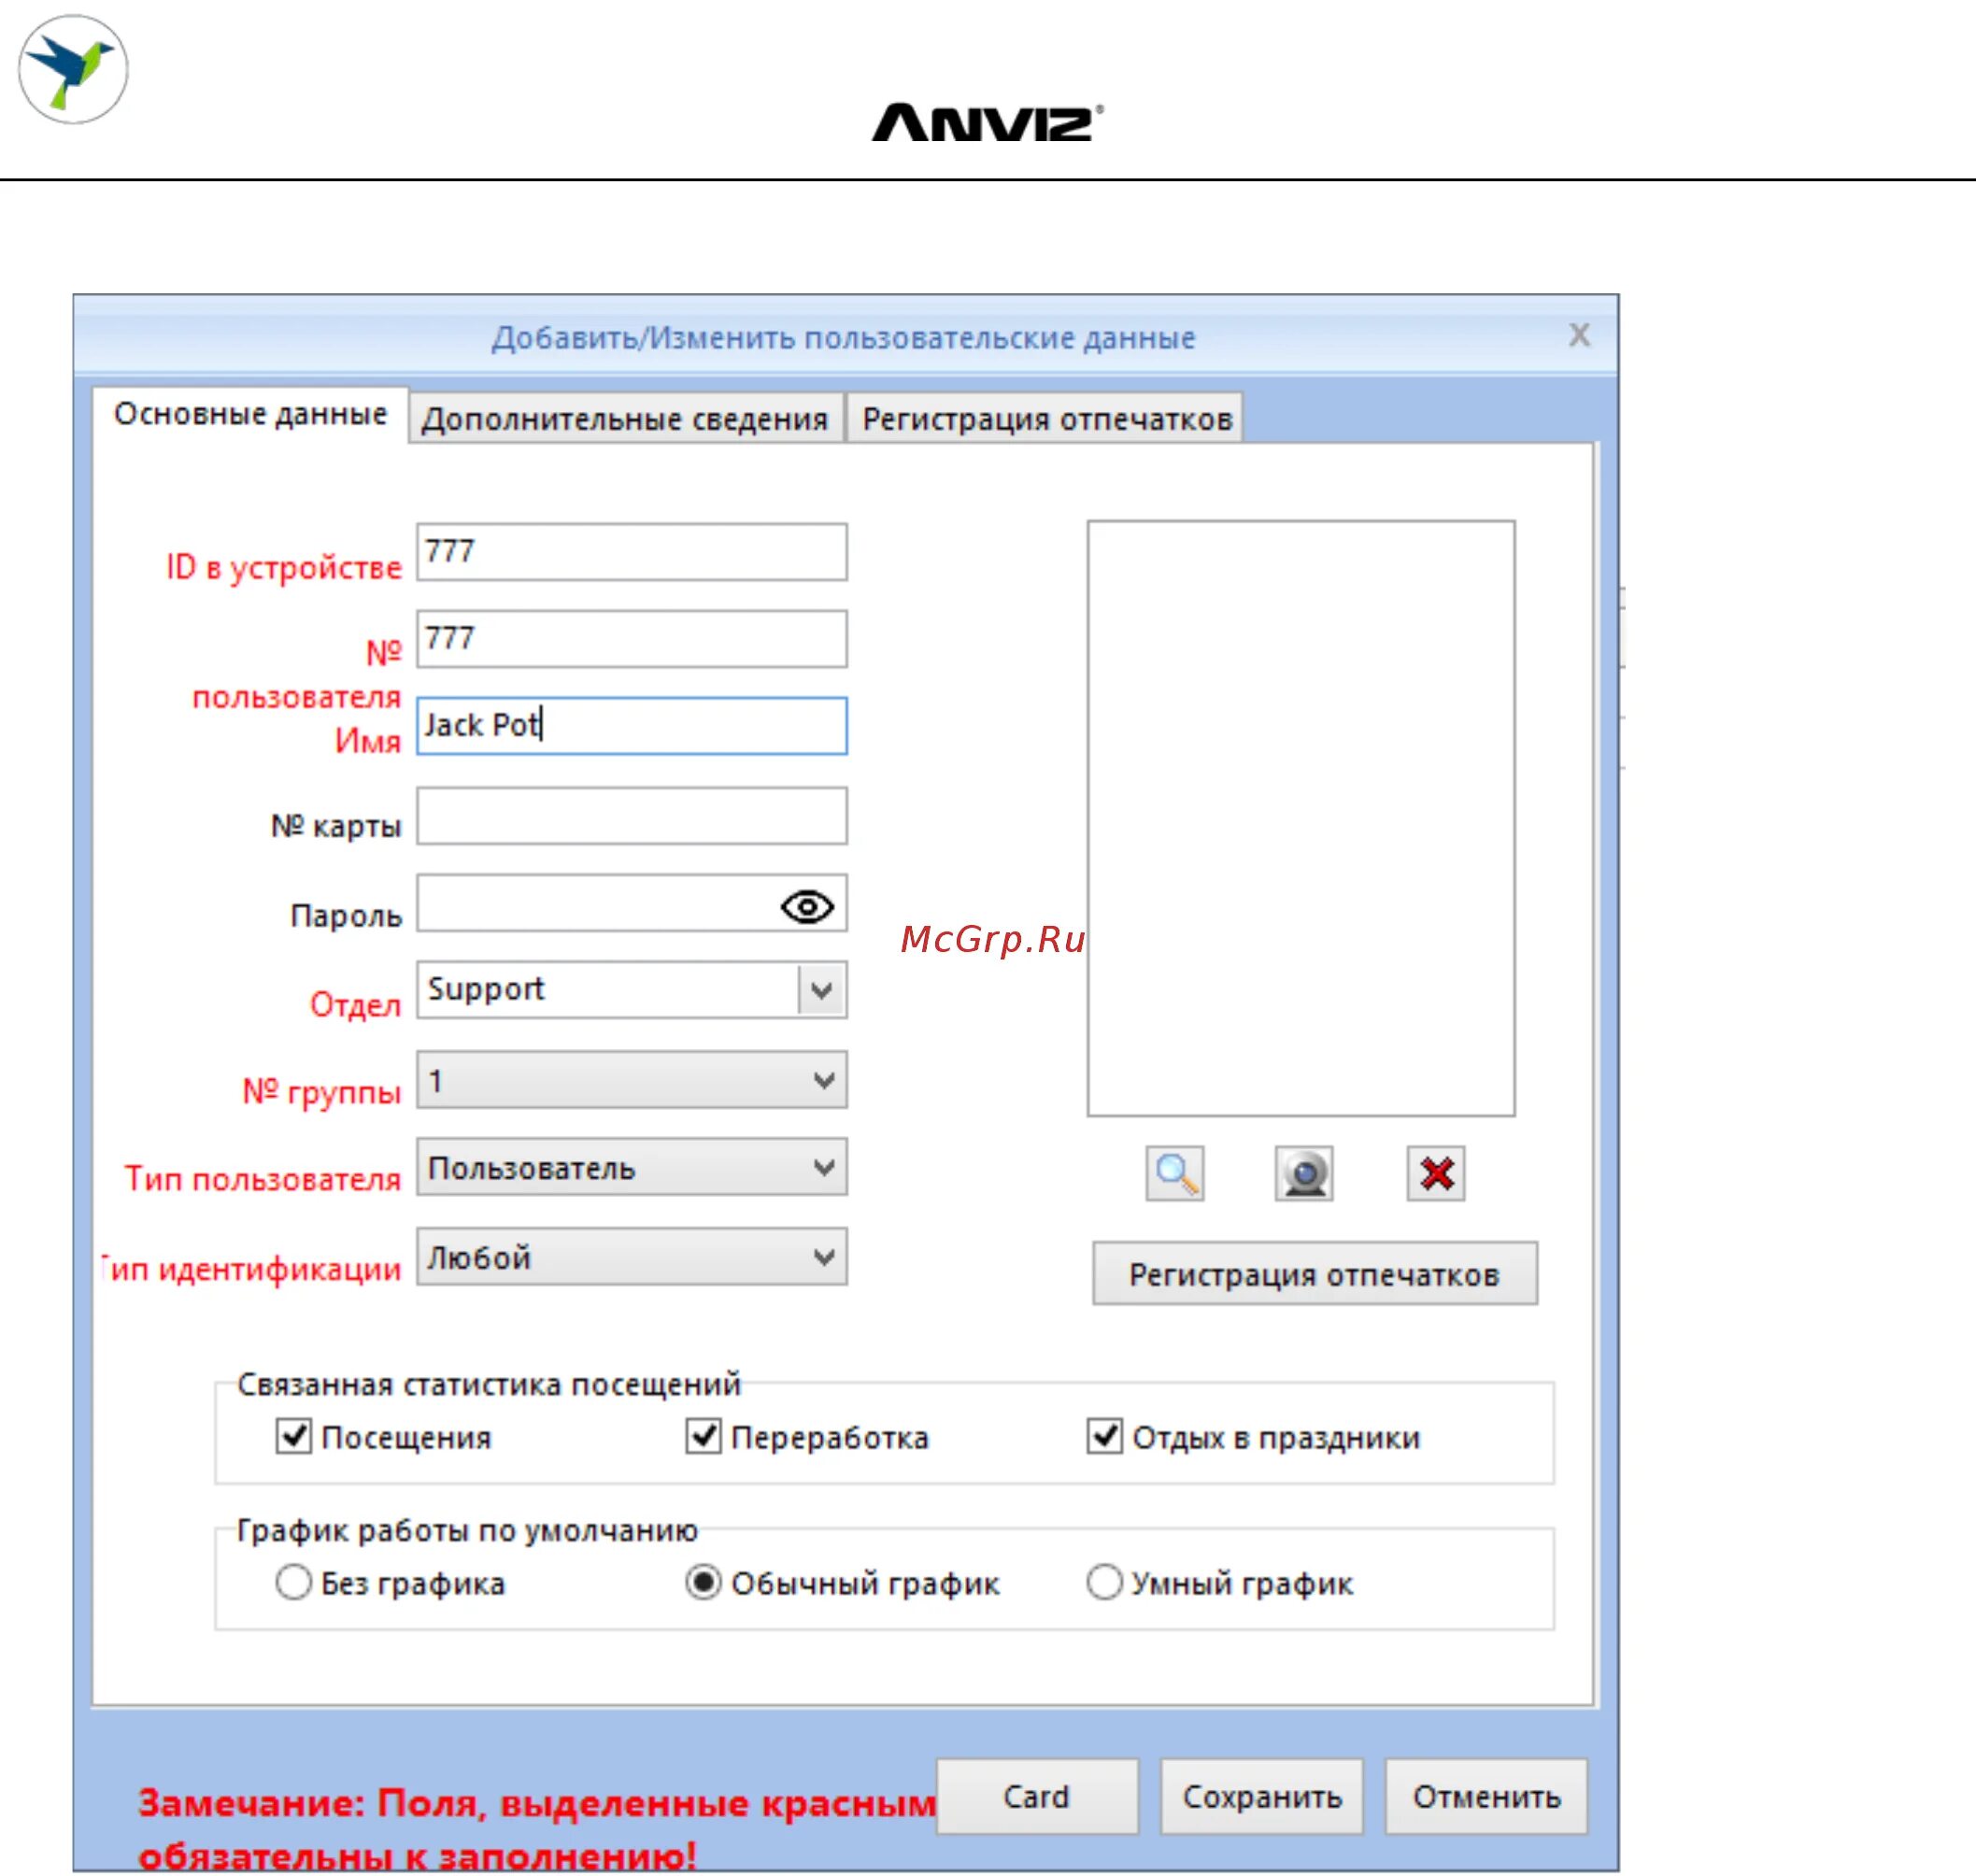The height and width of the screenshot is (1876, 1976).
Task: Expand the Отдел Support dropdown
Action: [x=822, y=990]
